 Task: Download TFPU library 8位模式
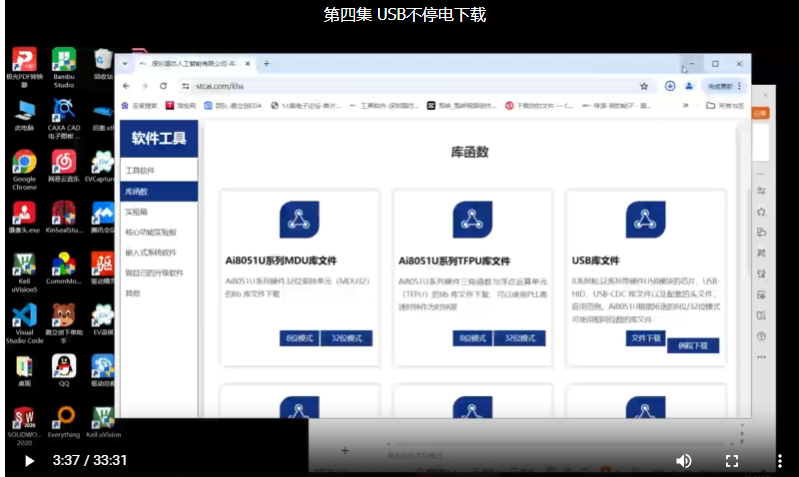pyautogui.click(x=472, y=338)
